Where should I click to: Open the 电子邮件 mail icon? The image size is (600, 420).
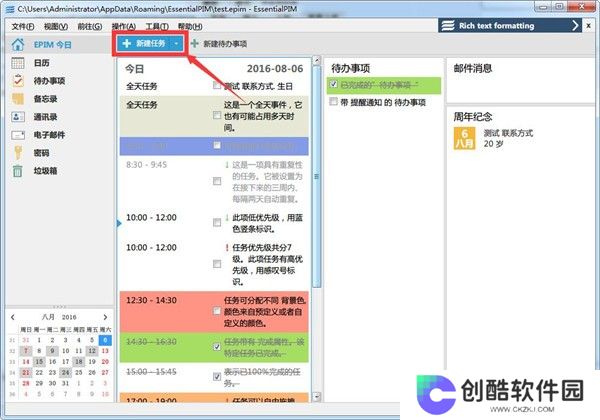pos(18,135)
